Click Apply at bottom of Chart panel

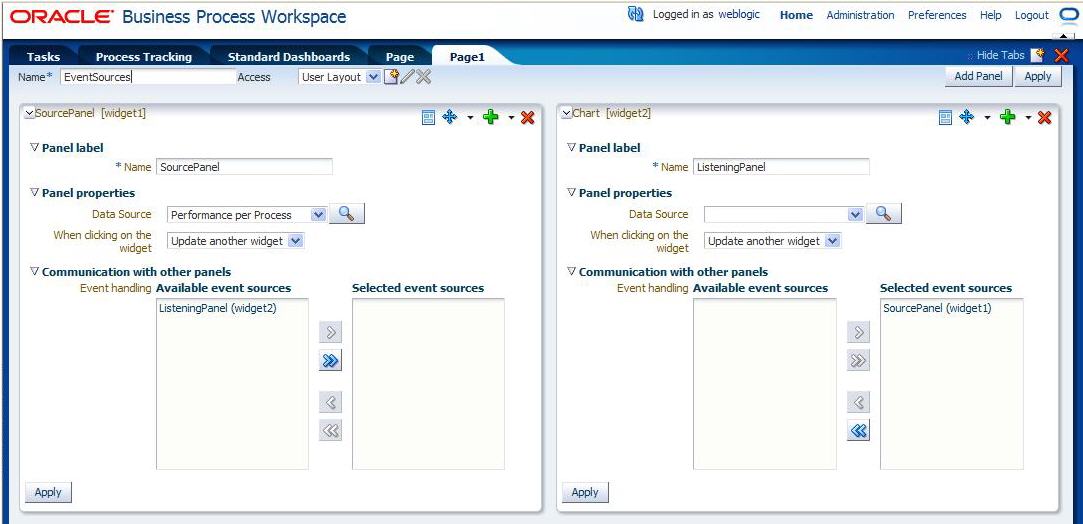[x=585, y=492]
